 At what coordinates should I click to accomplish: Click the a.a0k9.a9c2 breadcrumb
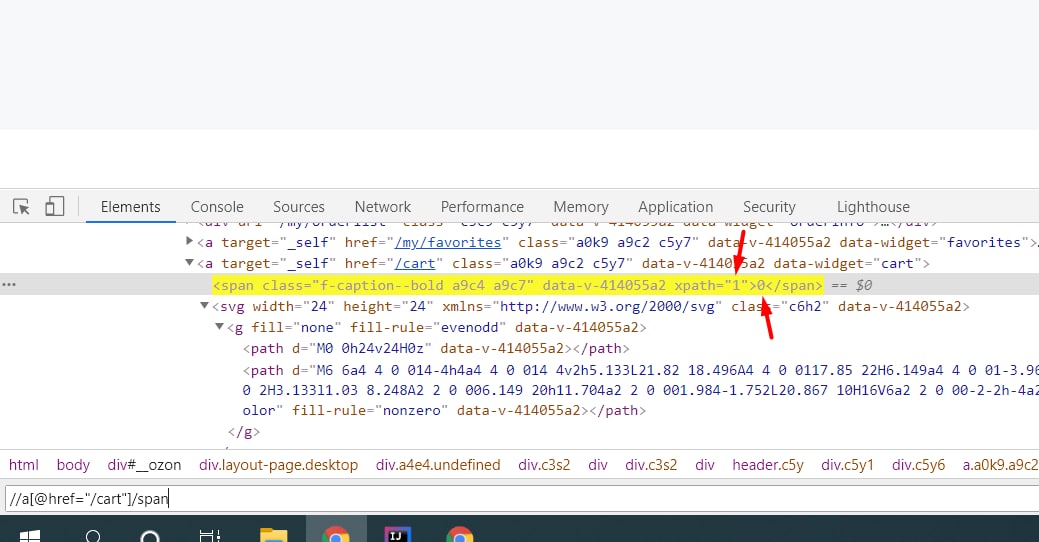[1000, 465]
